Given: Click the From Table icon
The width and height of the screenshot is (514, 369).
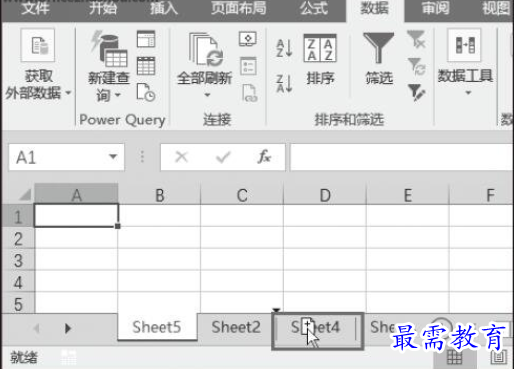Looking at the screenshot, I should click(x=146, y=66).
